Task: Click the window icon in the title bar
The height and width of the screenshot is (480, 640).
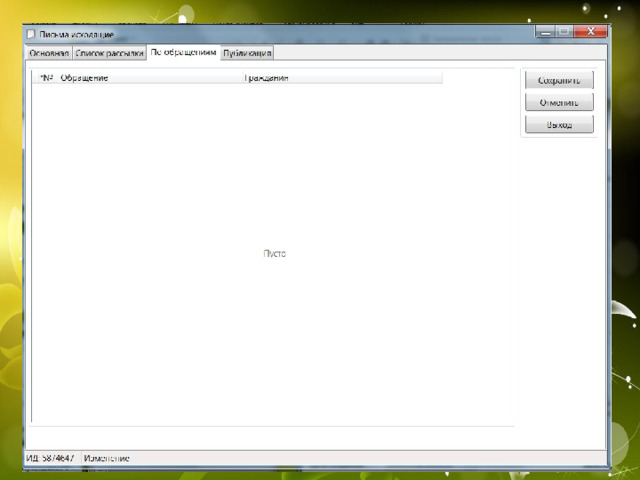Action: (30, 33)
